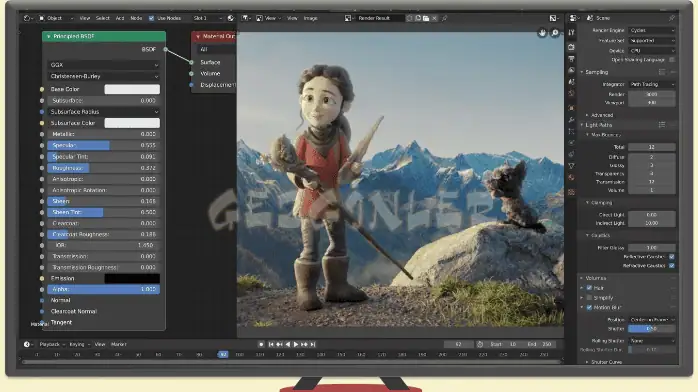
Task: Open the Slot 1 material slot dropdown
Action: pyautogui.click(x=207, y=18)
